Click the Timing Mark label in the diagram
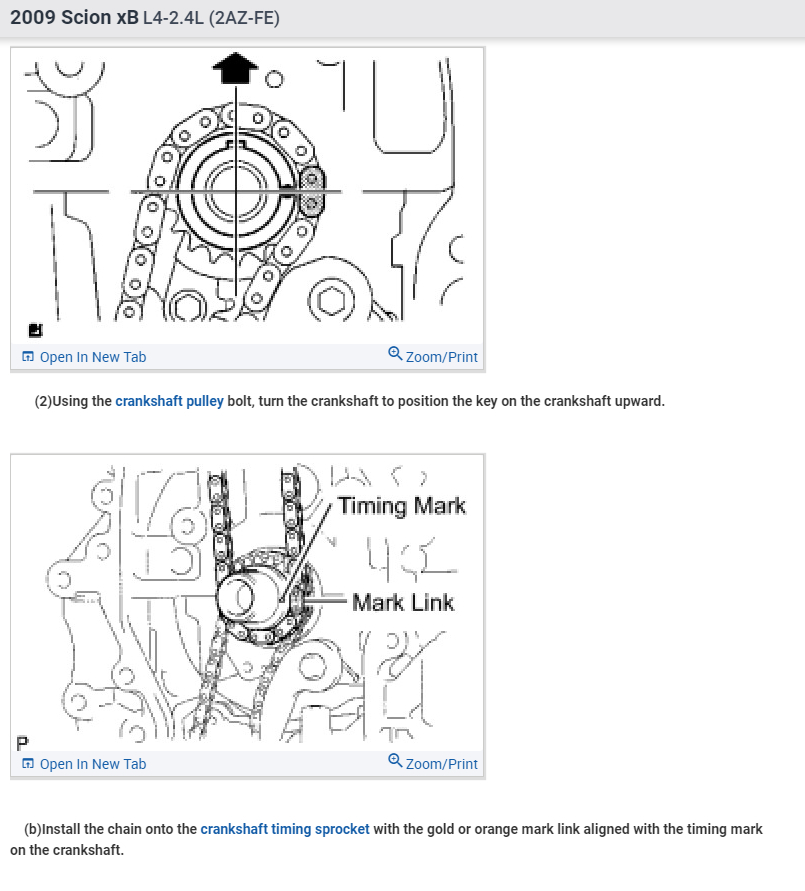805x891 pixels. pos(402,506)
